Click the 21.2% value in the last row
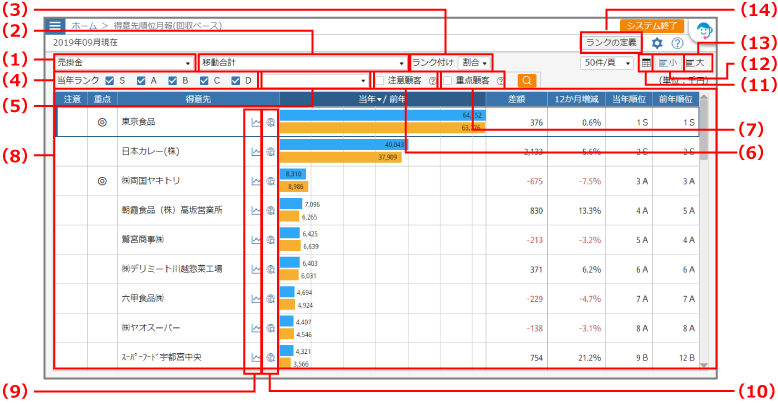The width and height of the screenshot is (778, 404). pyautogui.click(x=589, y=357)
